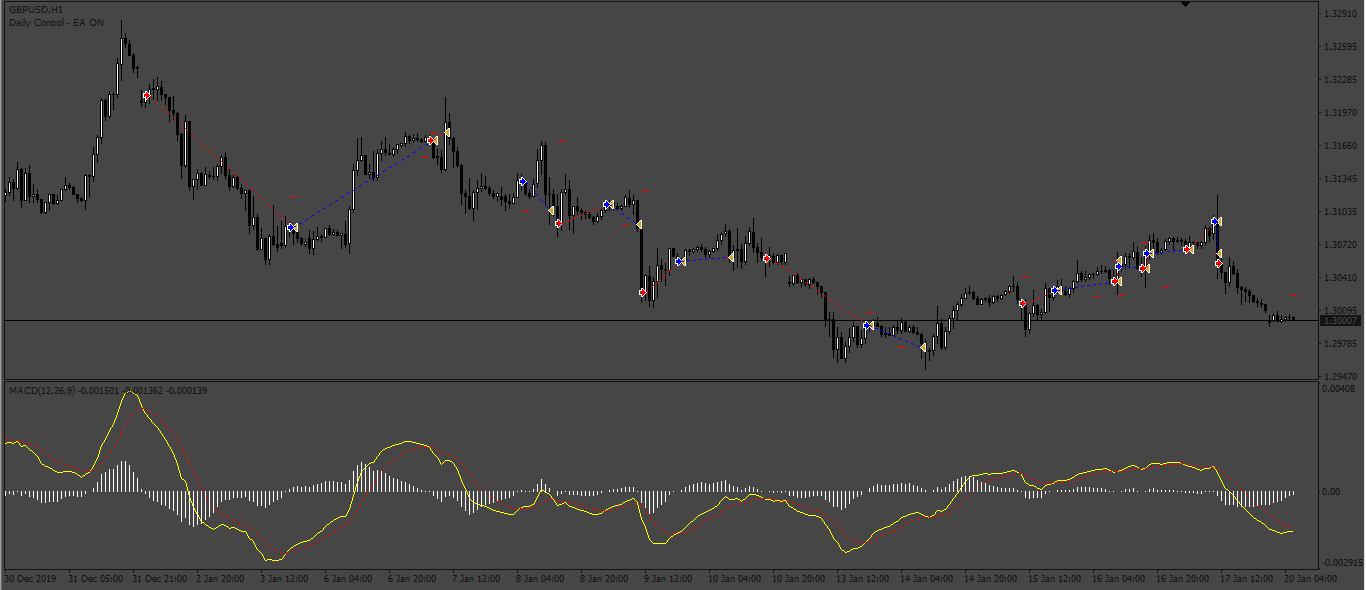Select the chart shift triangle marker at top
This screenshot has width=1366, height=590.
[1185, 4]
